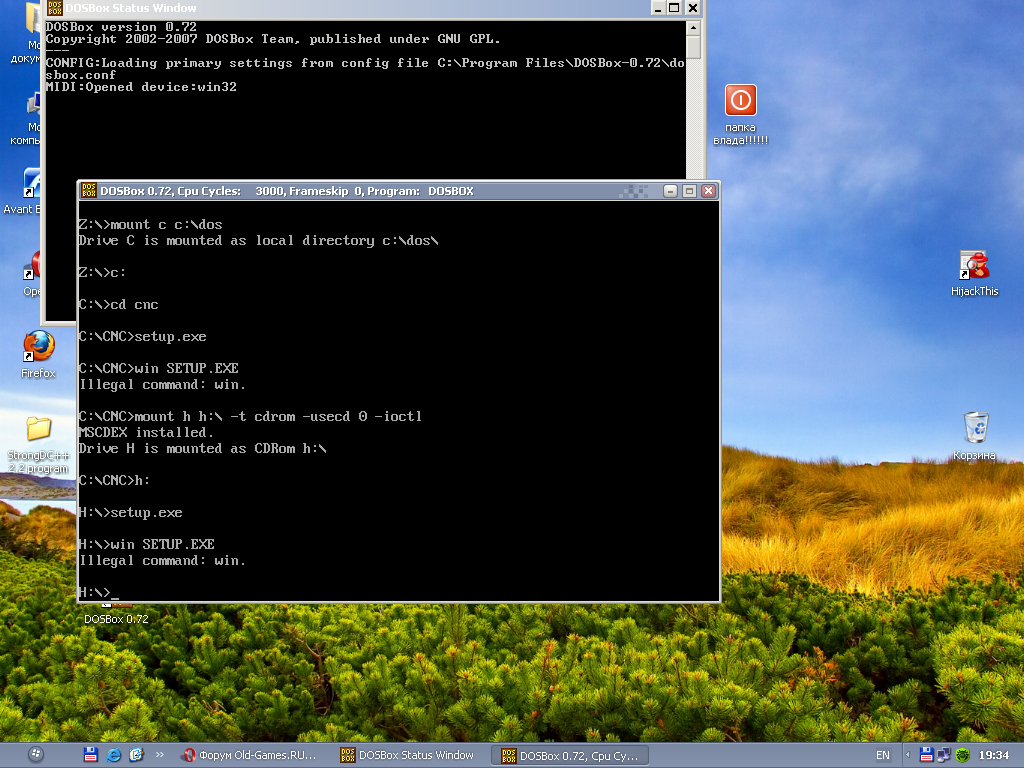Open the Корзина recycle bin icon
The height and width of the screenshot is (768, 1024).
point(974,436)
